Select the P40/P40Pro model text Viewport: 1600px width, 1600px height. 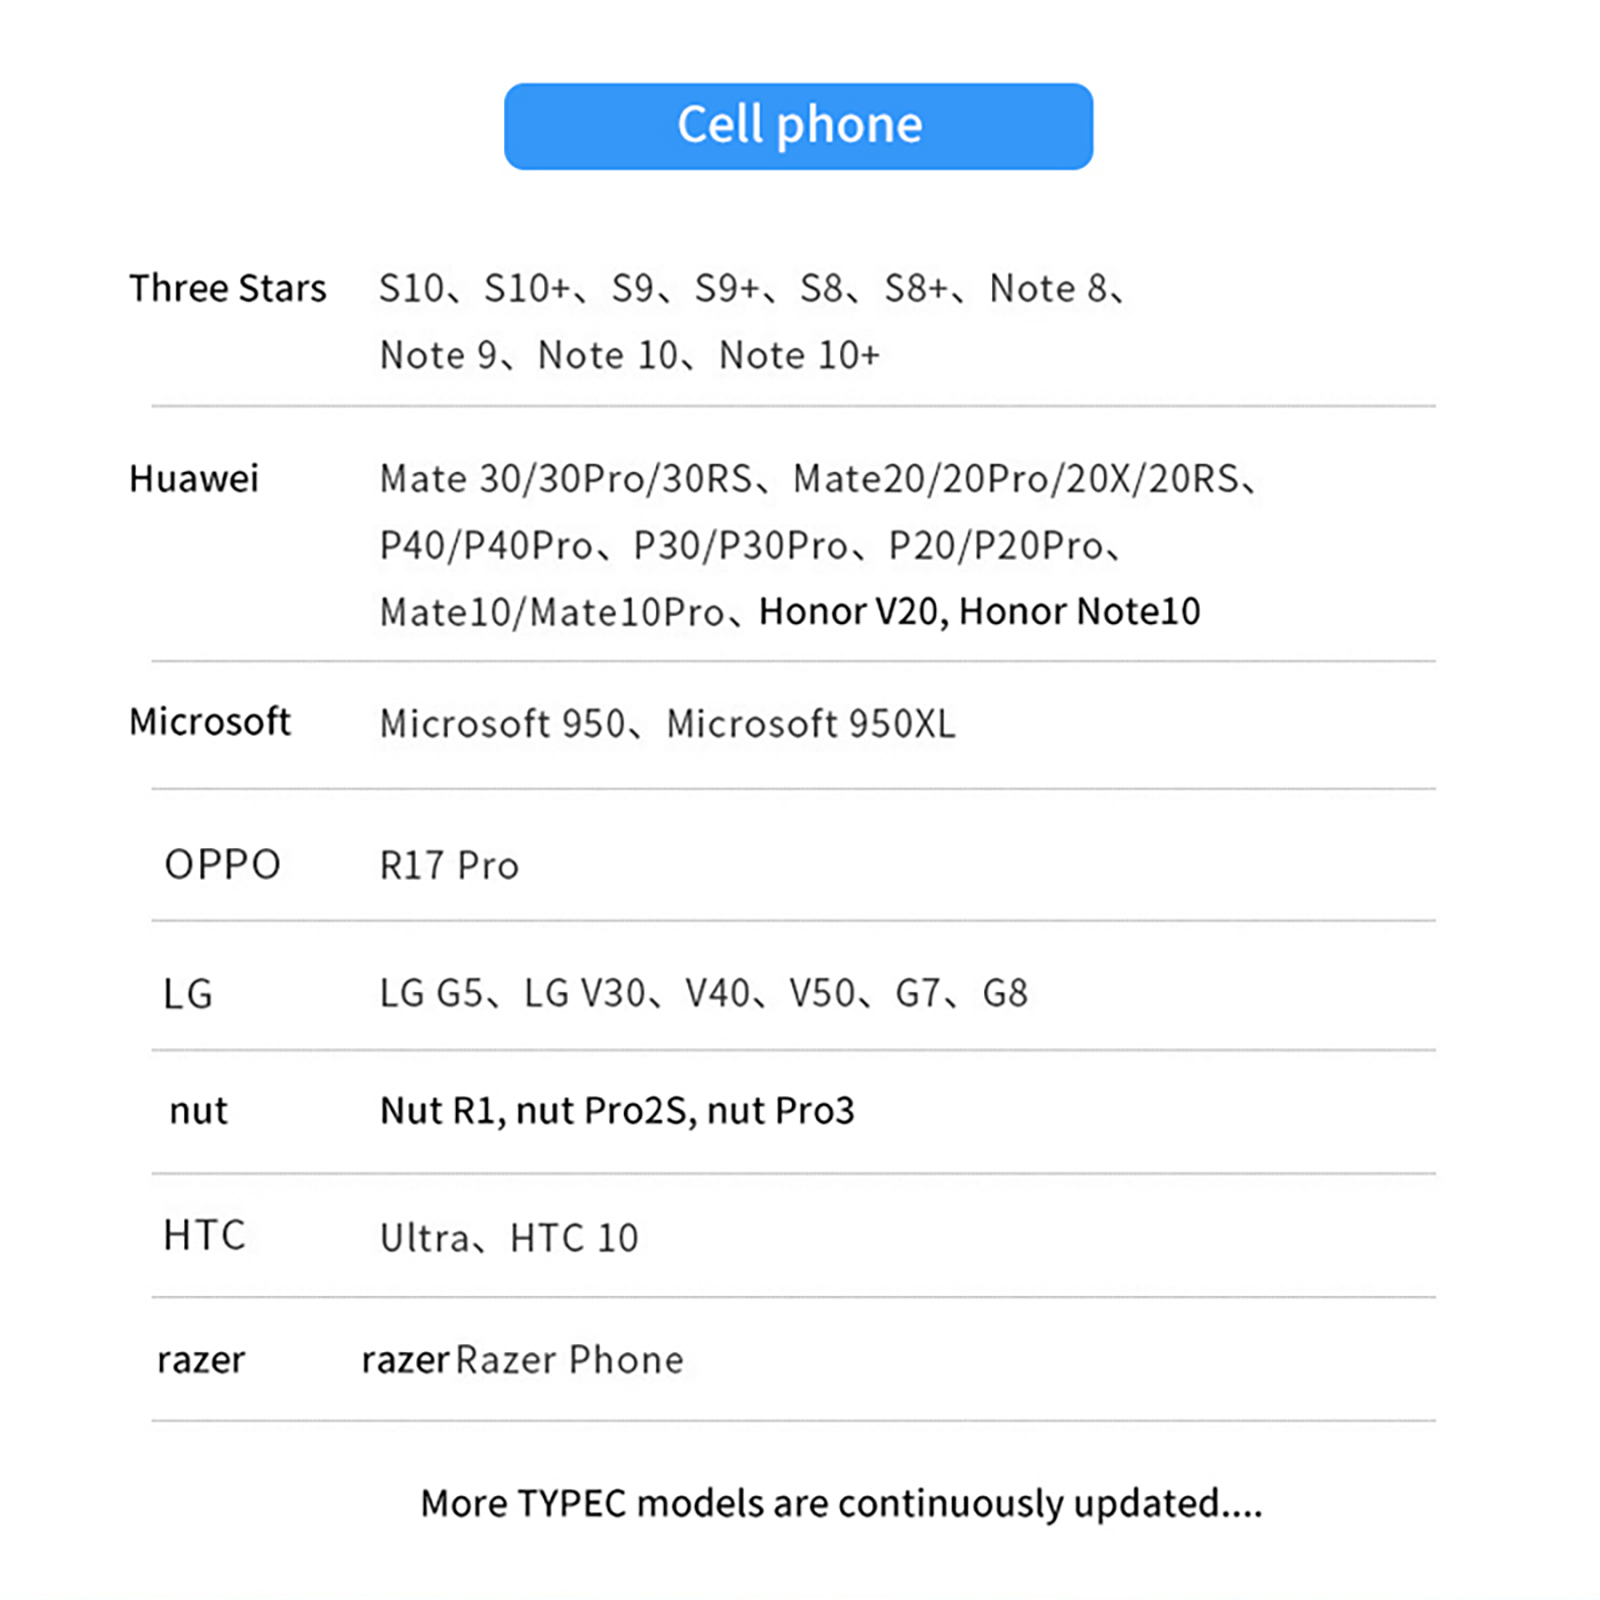click(x=486, y=546)
